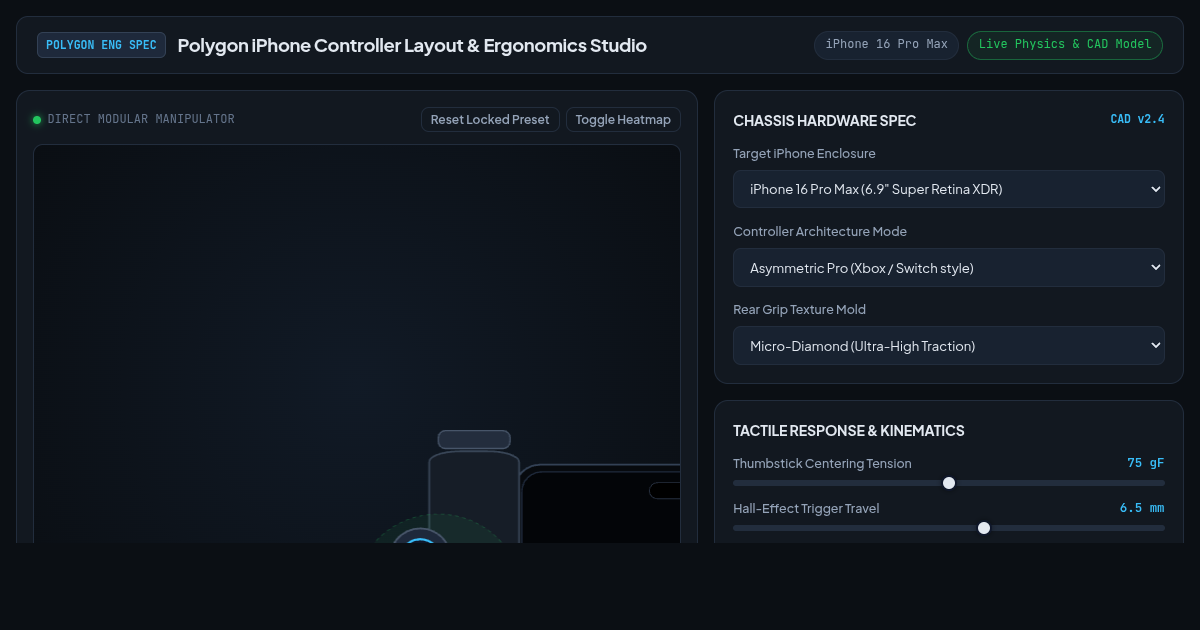Click the POLYGON ENG SPEC tag
This screenshot has width=1200, height=630.
[x=101, y=45]
